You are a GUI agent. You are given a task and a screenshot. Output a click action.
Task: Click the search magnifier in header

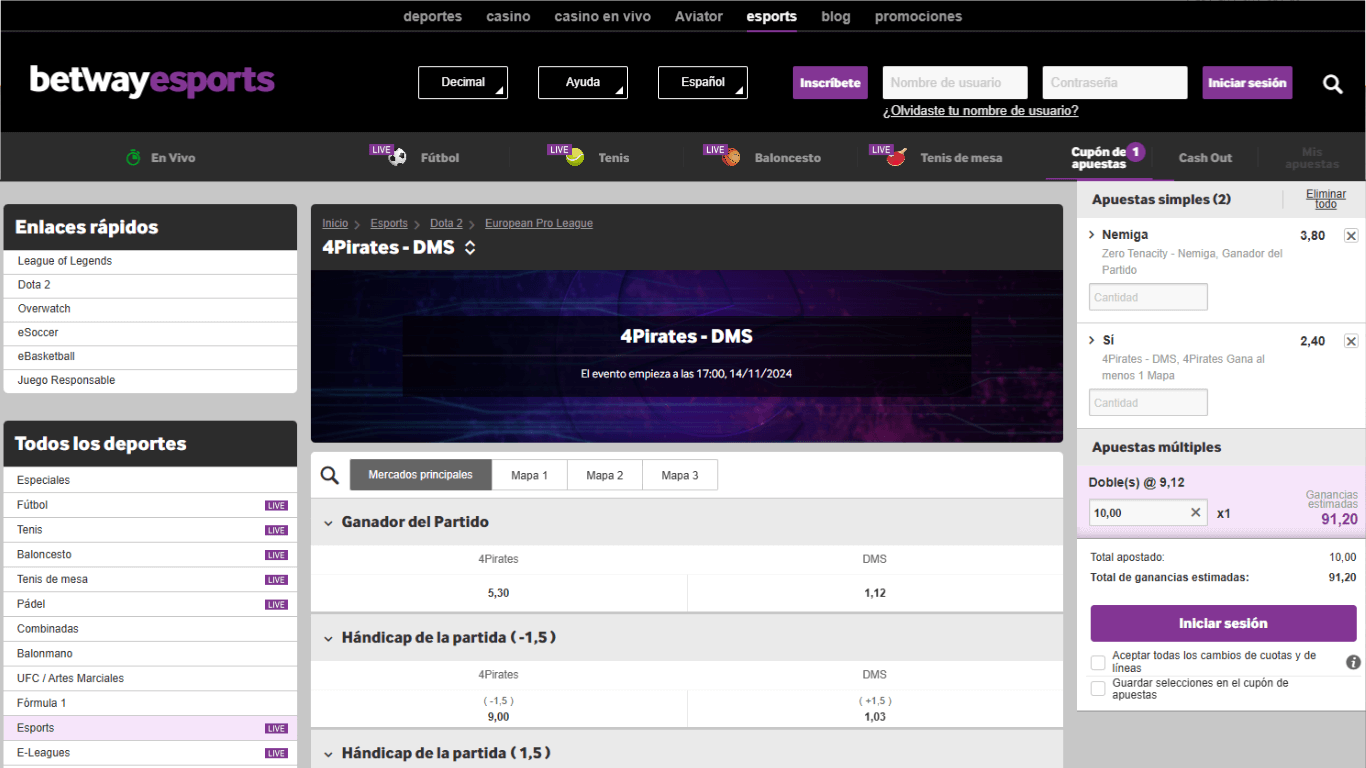coord(1333,84)
